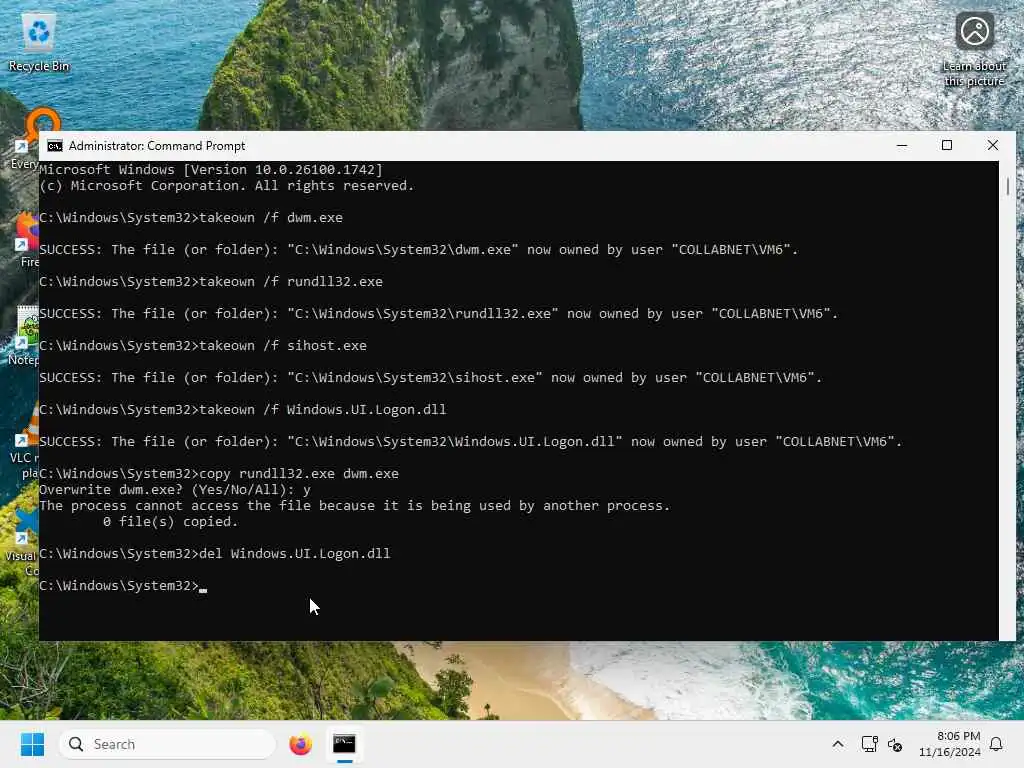Click the taskbar Search box
1024x768 pixels.
point(167,744)
